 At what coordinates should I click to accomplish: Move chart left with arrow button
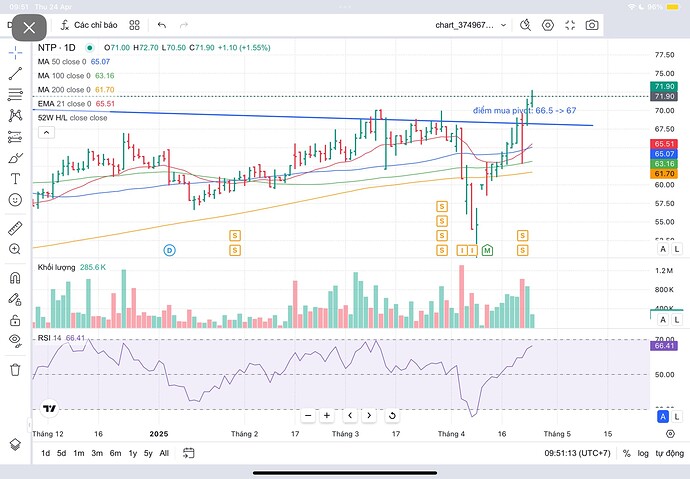click(350, 415)
